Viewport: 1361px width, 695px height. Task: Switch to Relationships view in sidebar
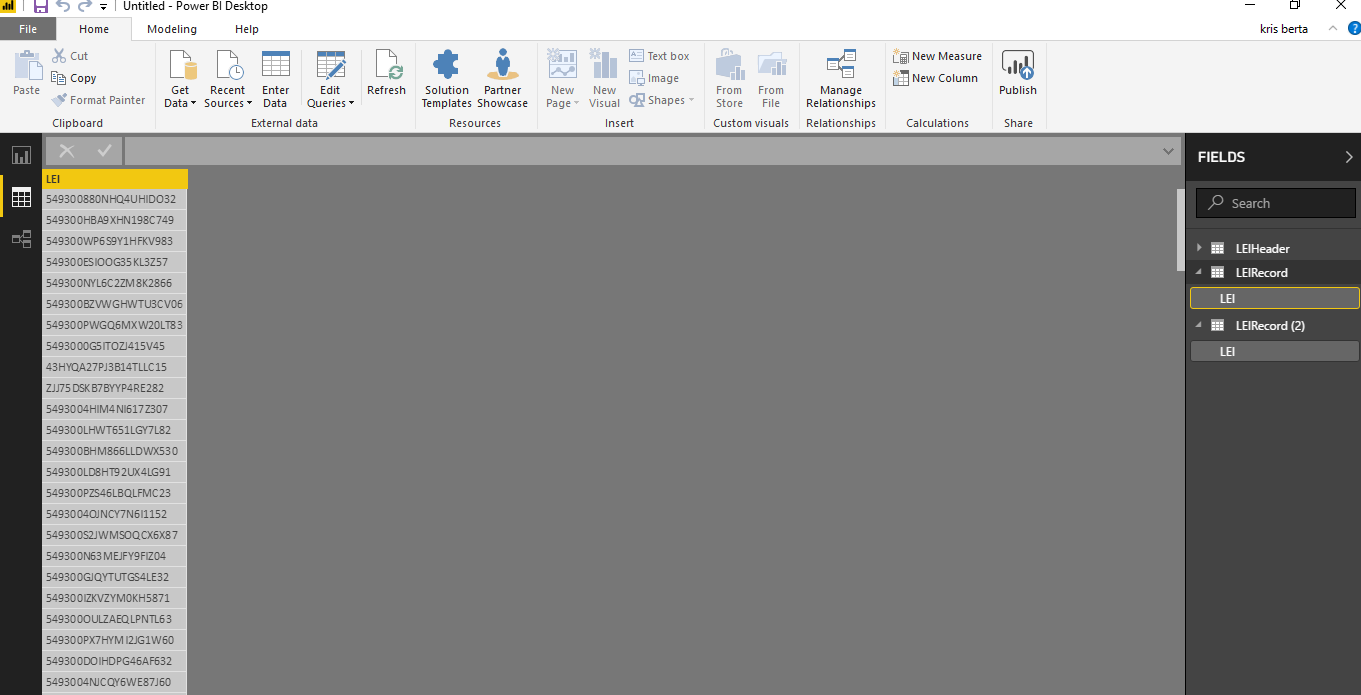click(21, 239)
